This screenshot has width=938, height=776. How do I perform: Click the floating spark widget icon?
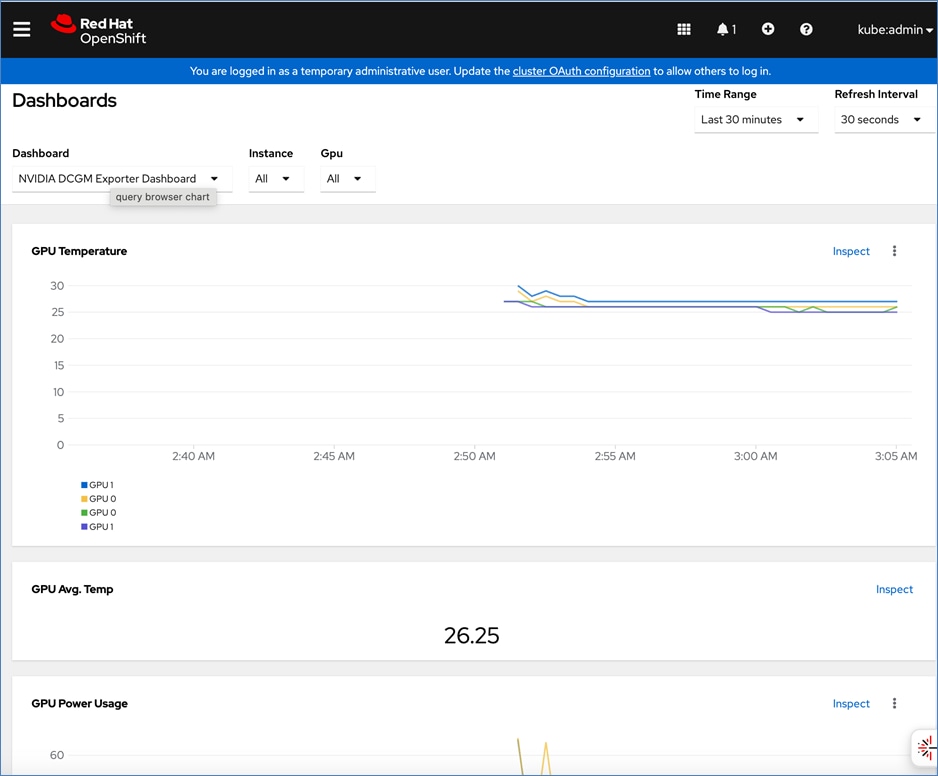925,747
